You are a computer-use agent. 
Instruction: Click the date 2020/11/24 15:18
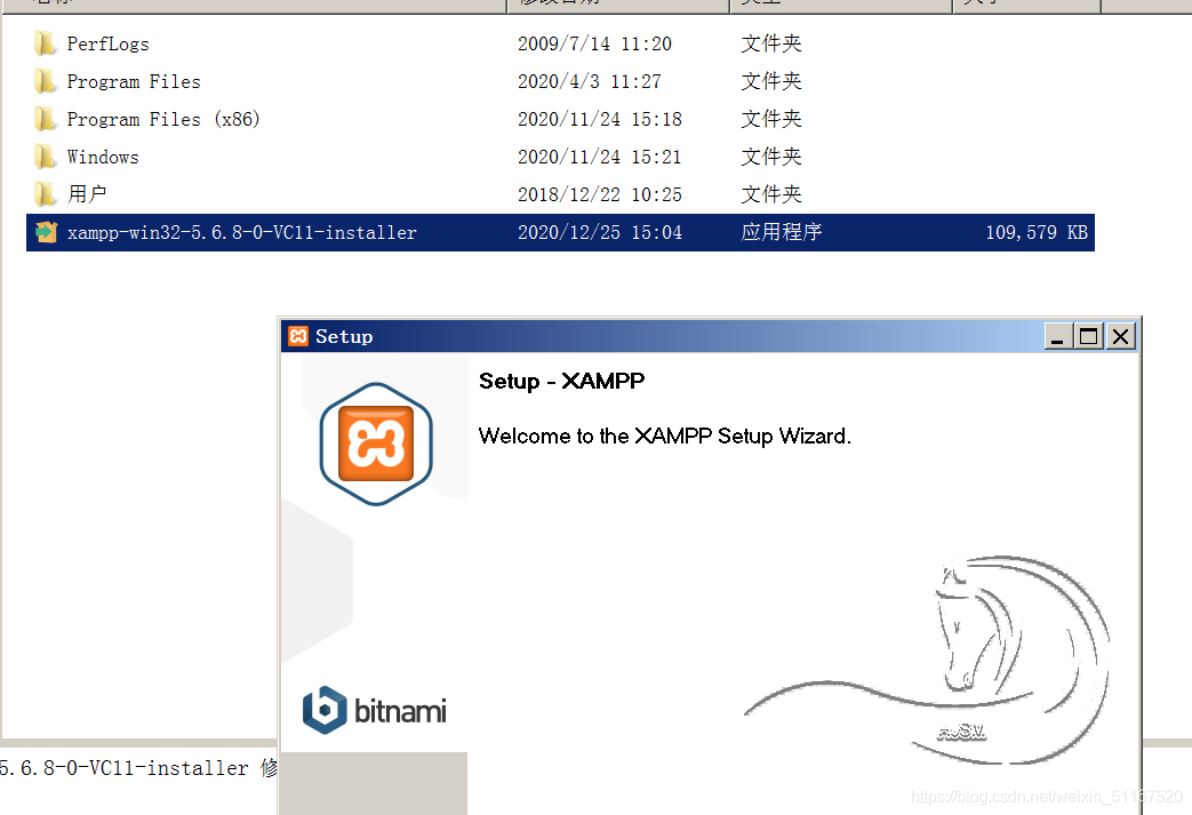(x=600, y=119)
